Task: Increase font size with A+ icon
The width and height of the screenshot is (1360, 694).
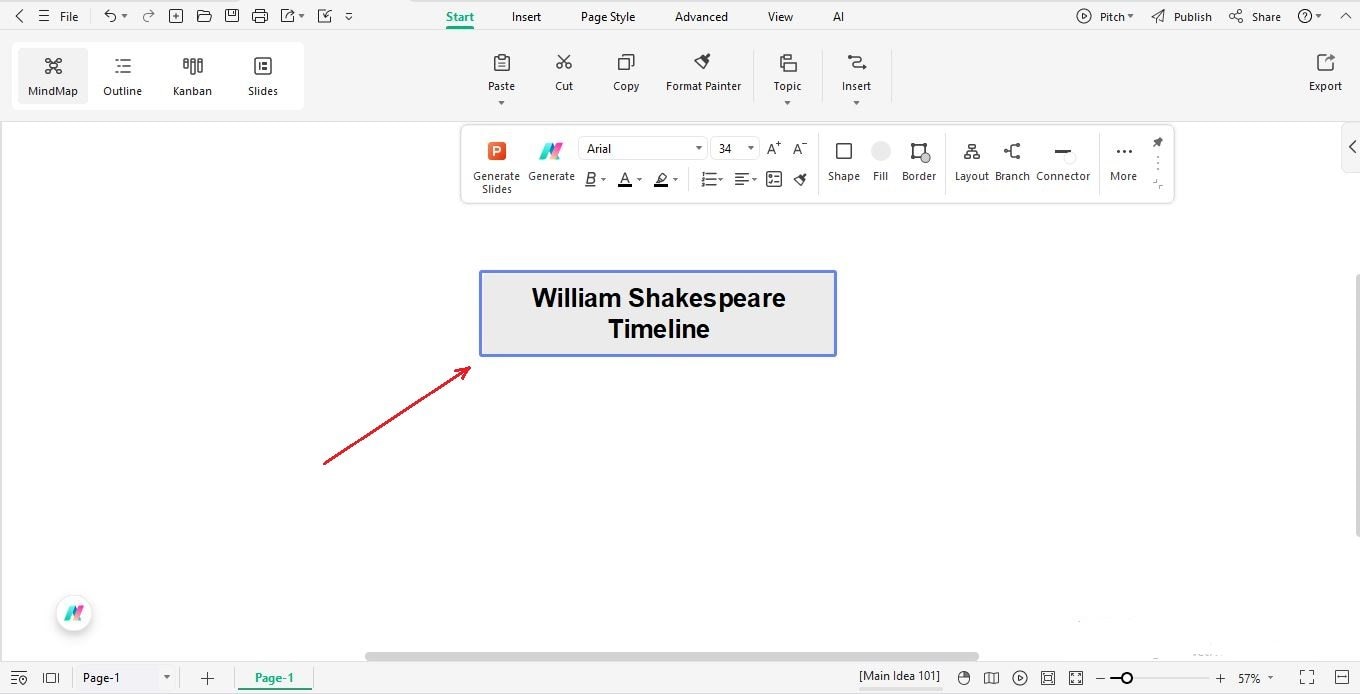Action: 773,148
